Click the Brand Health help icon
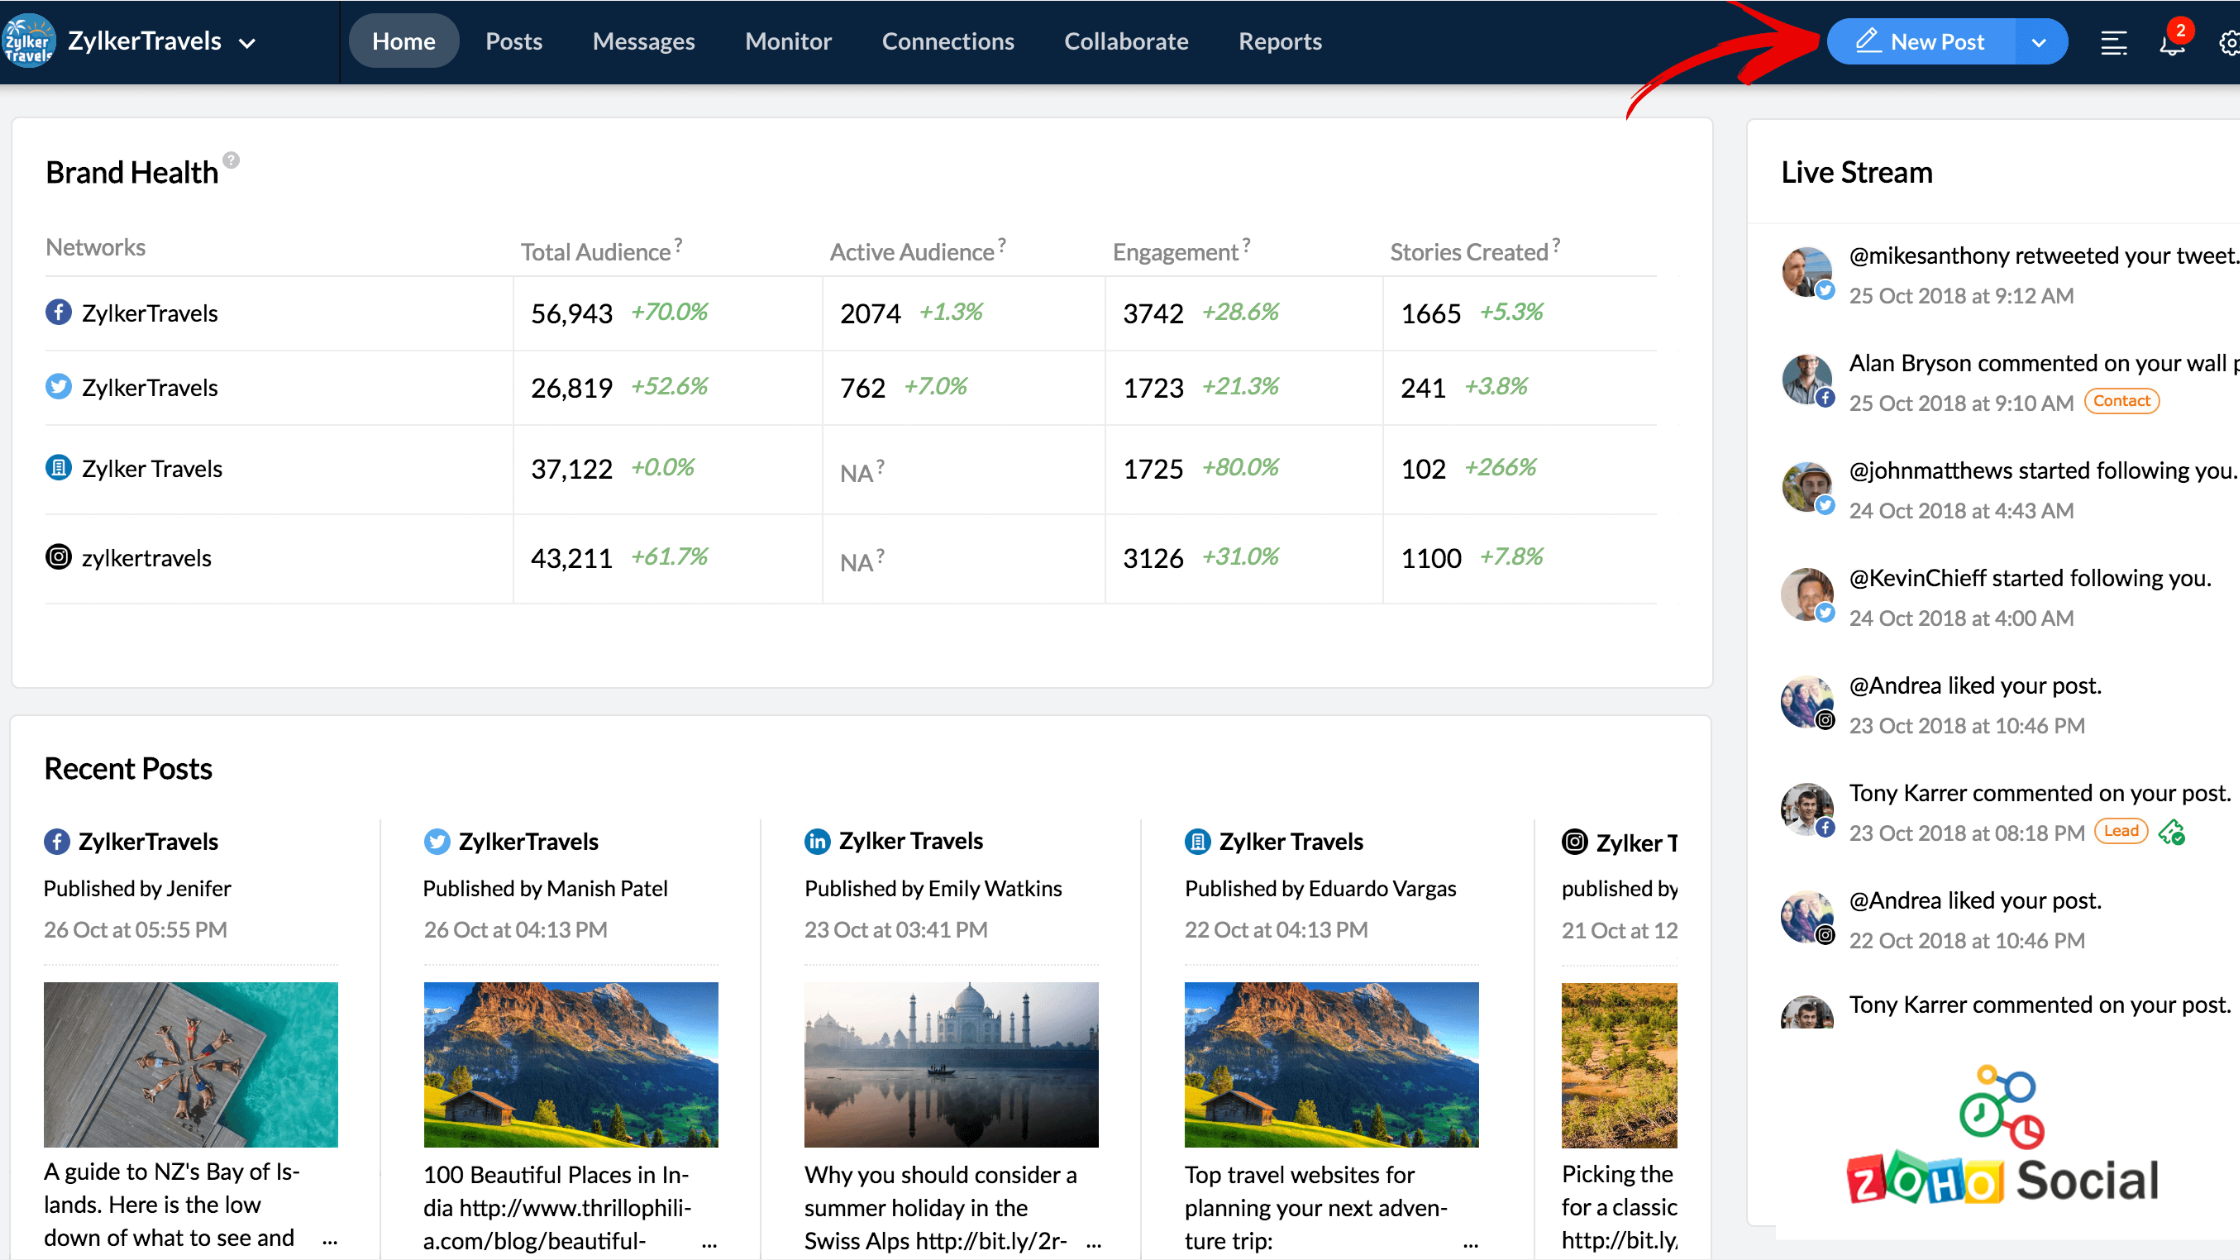This screenshot has height=1260, width=2240. click(x=231, y=160)
